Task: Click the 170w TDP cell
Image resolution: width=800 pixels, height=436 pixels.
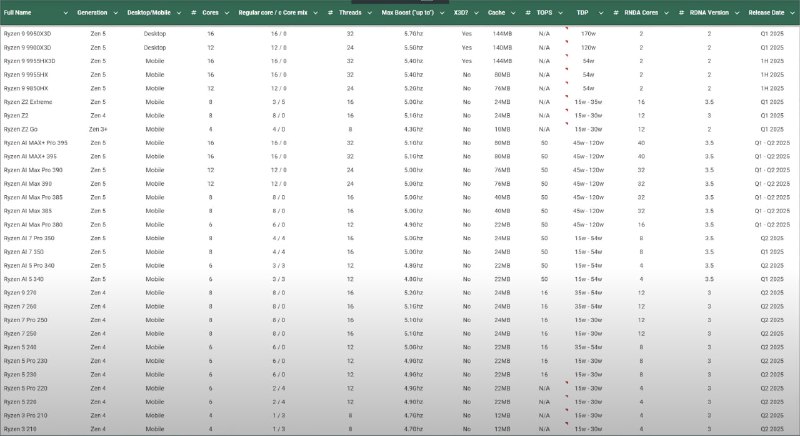Action: pos(588,34)
